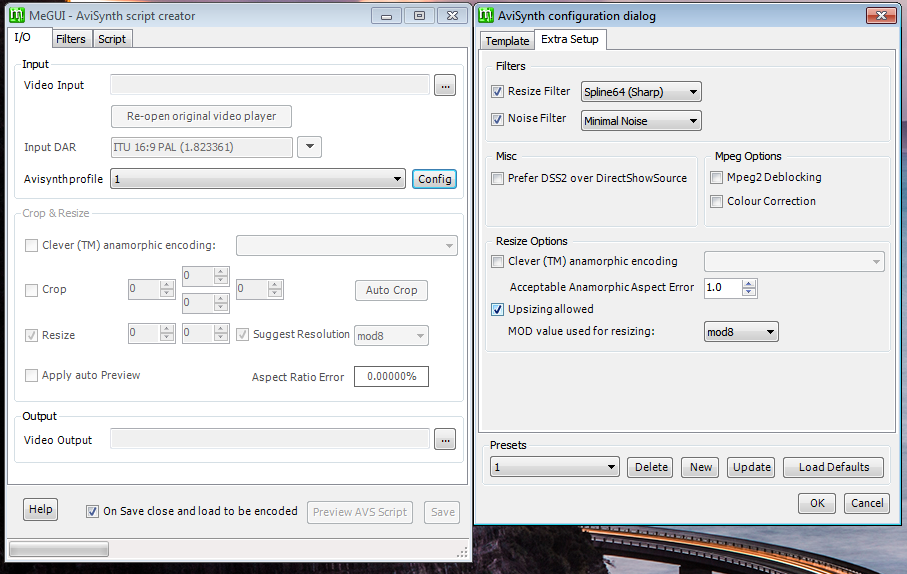The image size is (907, 574).
Task: Open the Minimal Noise filter dropdown
Action: (x=641, y=121)
